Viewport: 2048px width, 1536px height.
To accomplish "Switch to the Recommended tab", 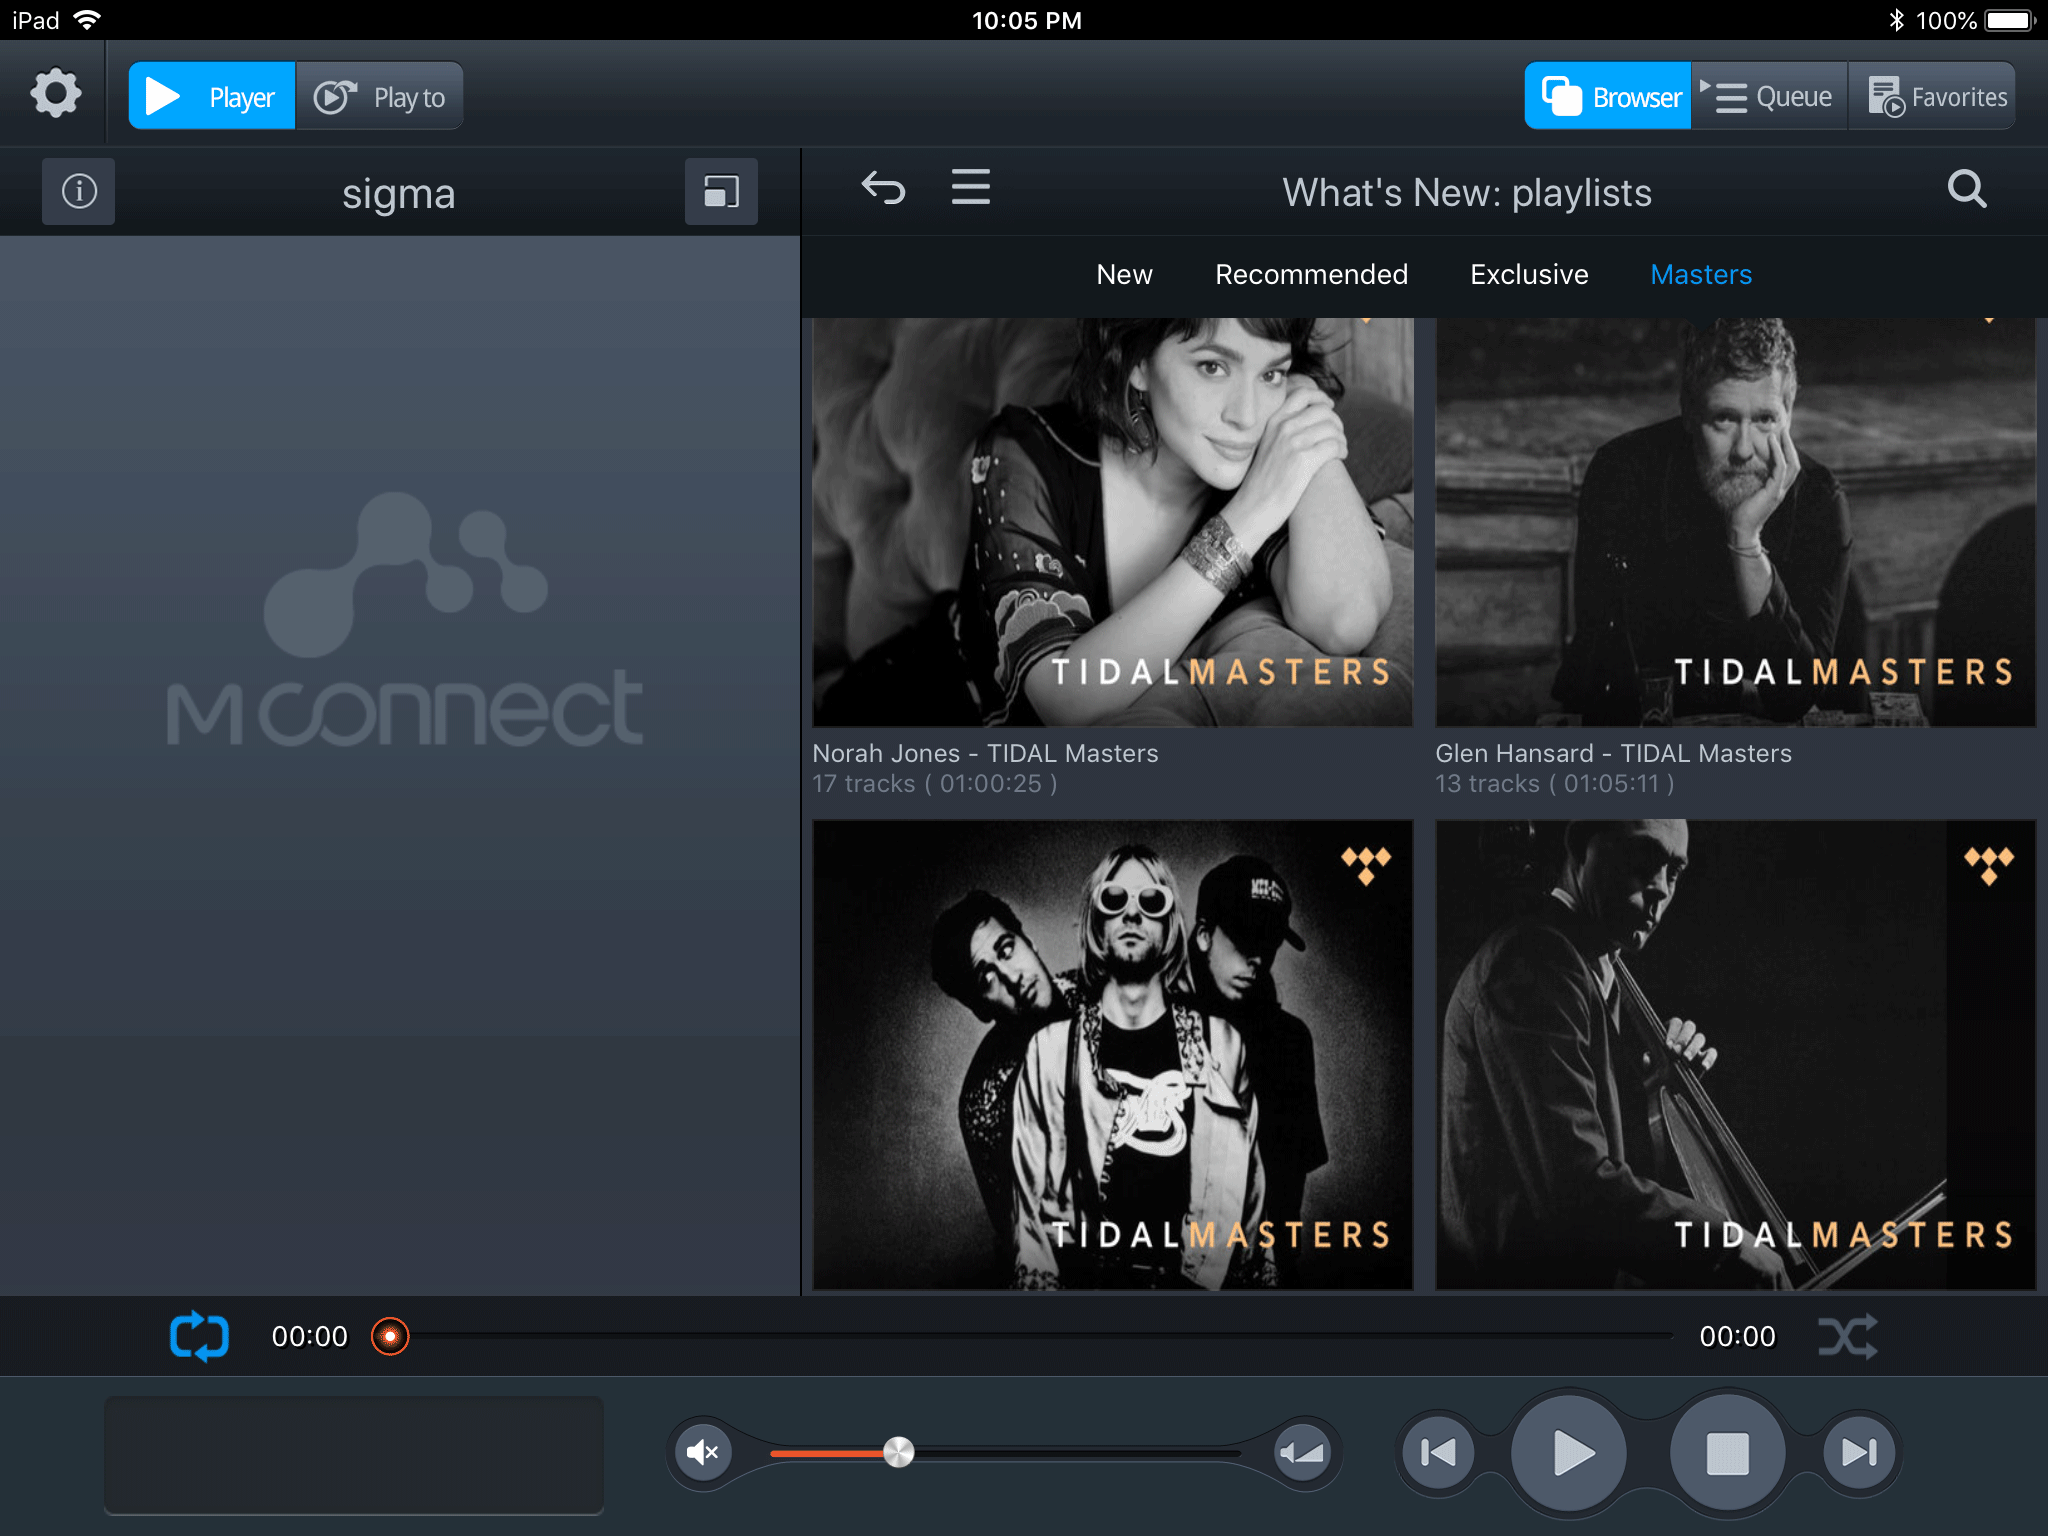I will click(x=1311, y=274).
